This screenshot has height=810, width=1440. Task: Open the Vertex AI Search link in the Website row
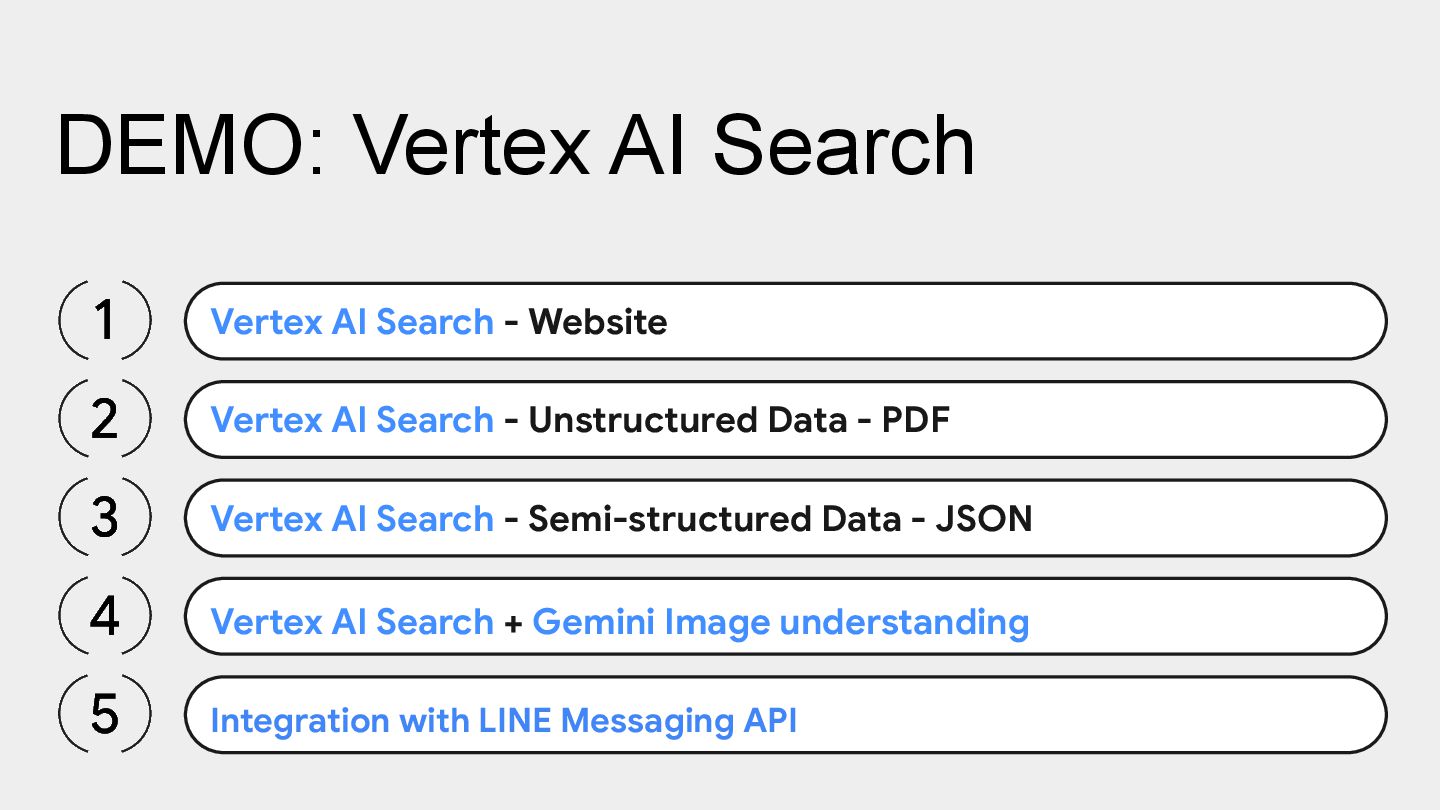click(x=352, y=322)
